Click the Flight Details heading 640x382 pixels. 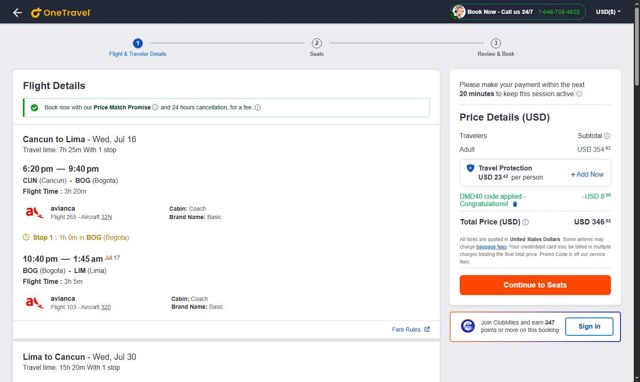pos(54,86)
